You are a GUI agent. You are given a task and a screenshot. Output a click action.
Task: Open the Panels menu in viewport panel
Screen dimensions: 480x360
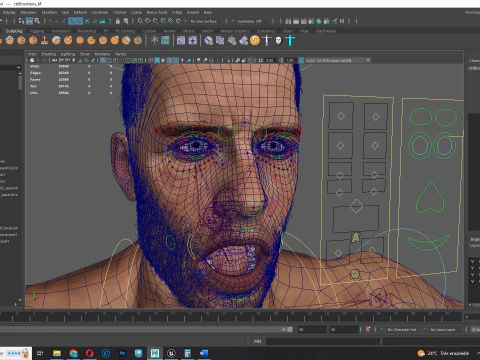(x=121, y=54)
